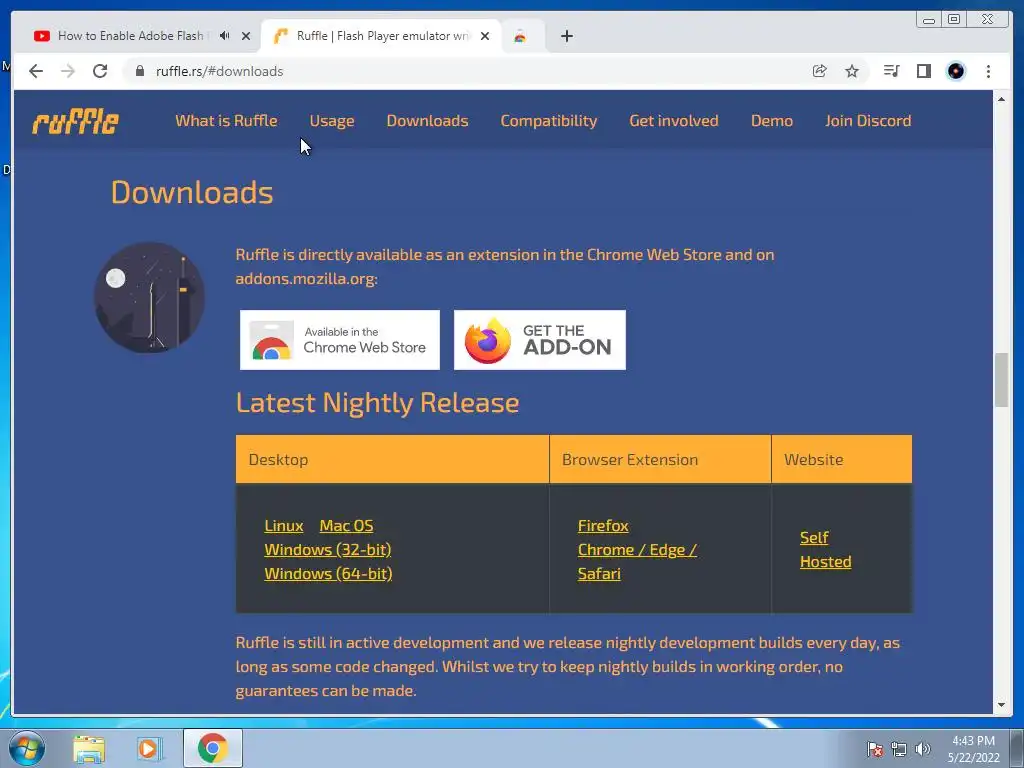This screenshot has width=1024, height=768.
Task: Close the Ruffle Flash Player emulator tab
Action: pos(485,36)
